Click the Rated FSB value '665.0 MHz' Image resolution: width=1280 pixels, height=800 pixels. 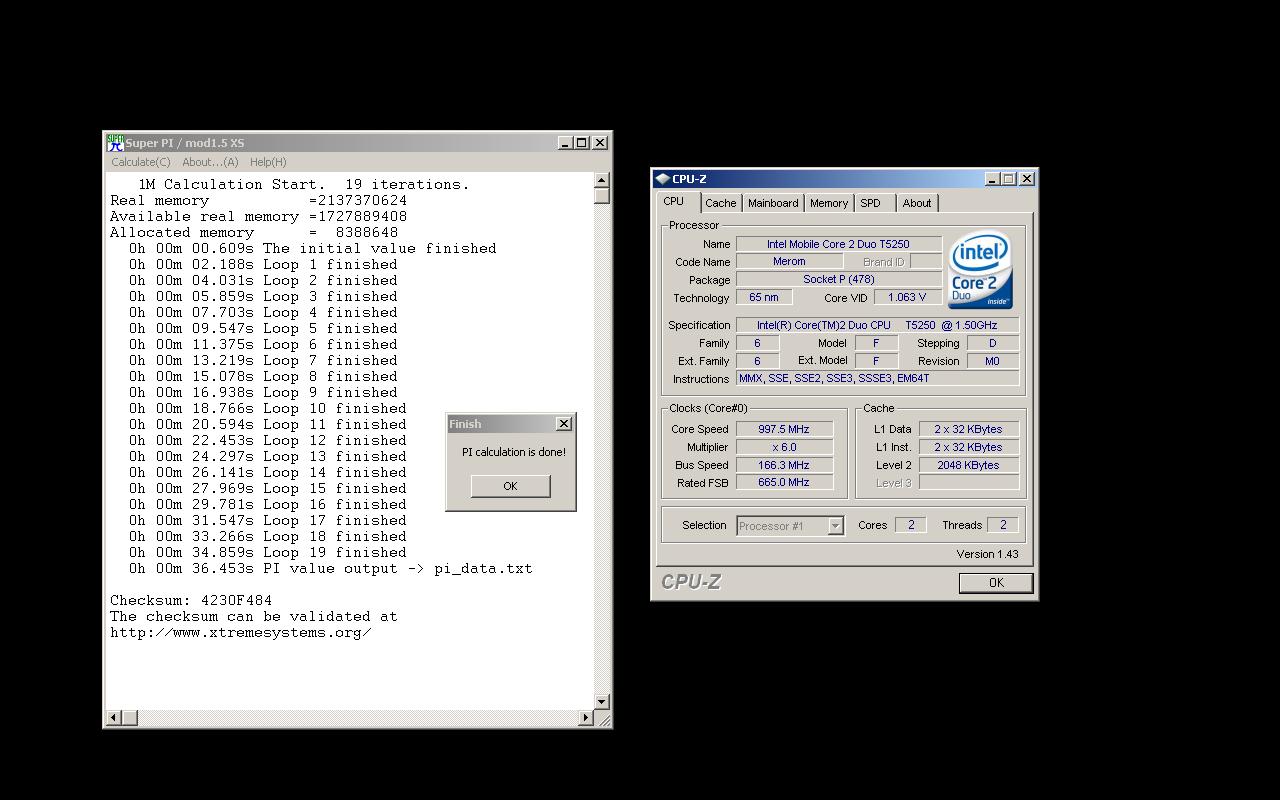pos(784,482)
